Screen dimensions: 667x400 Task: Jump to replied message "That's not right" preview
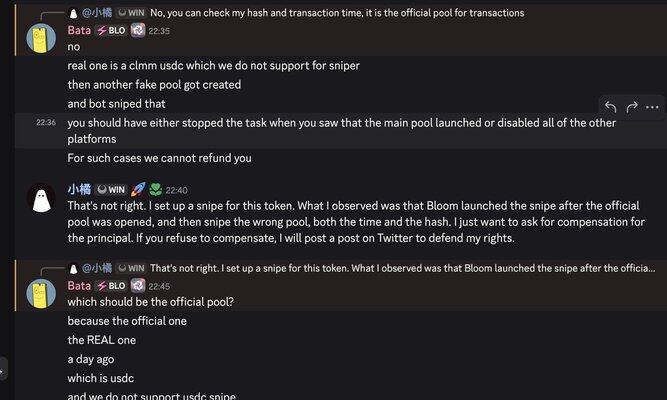tap(402, 268)
